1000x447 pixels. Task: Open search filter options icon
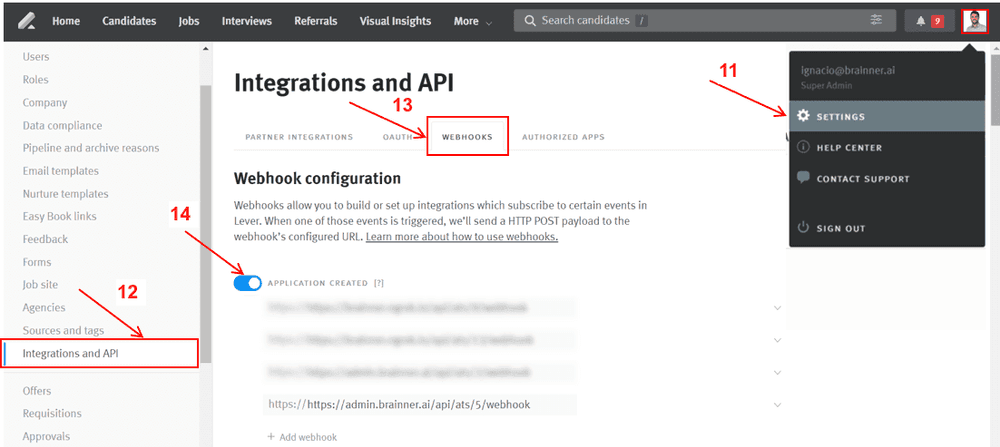tap(877, 20)
